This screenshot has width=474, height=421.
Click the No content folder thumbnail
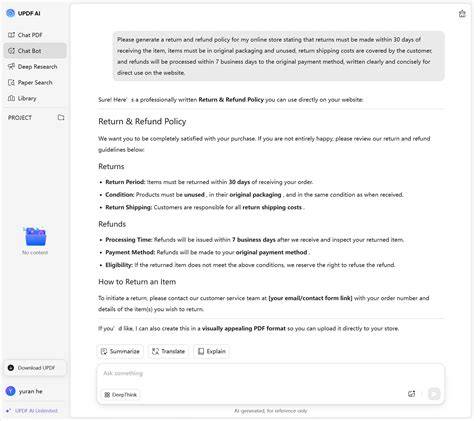(x=35, y=237)
